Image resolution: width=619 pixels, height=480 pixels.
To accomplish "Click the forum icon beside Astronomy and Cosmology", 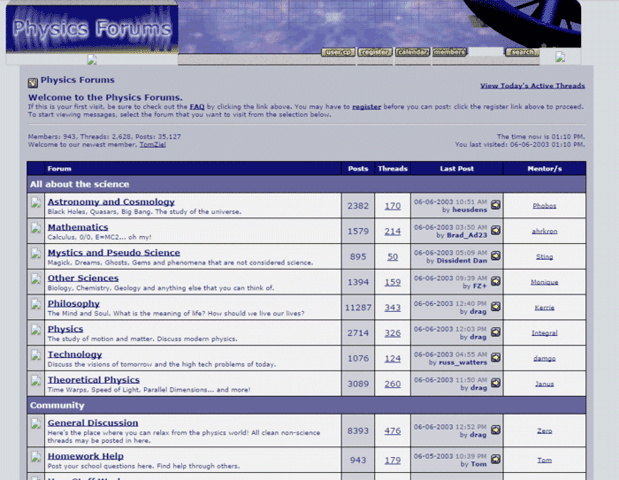I will pos(36,204).
